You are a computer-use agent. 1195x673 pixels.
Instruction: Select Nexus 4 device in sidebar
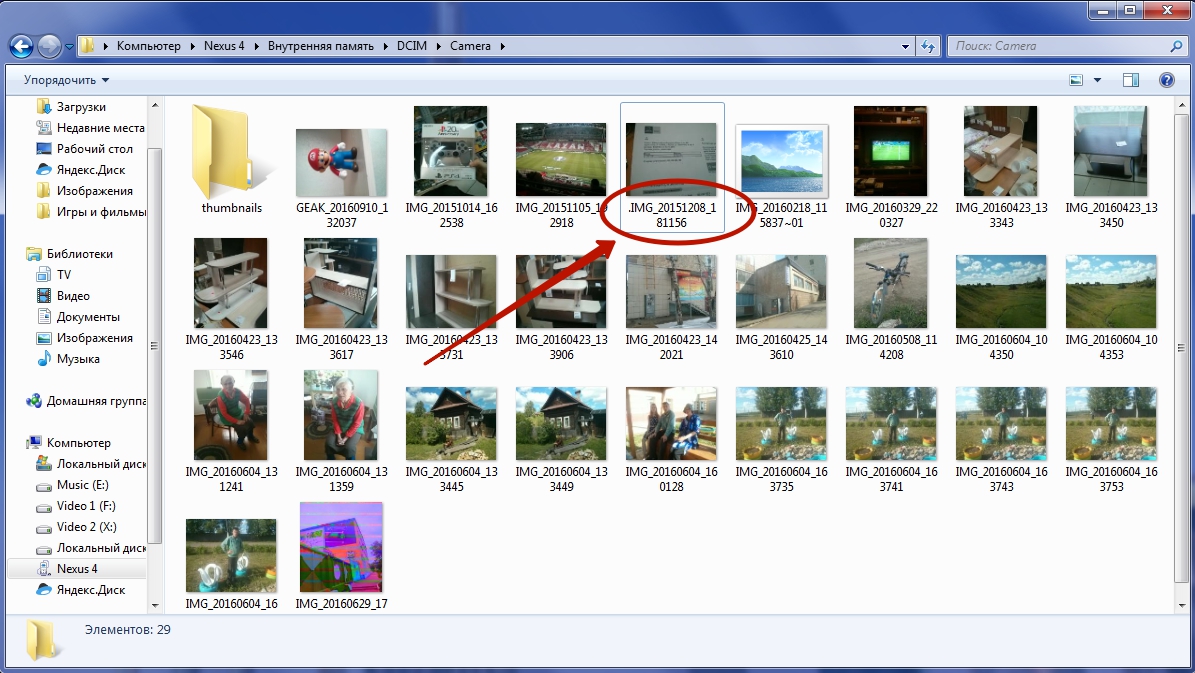[x=77, y=569]
